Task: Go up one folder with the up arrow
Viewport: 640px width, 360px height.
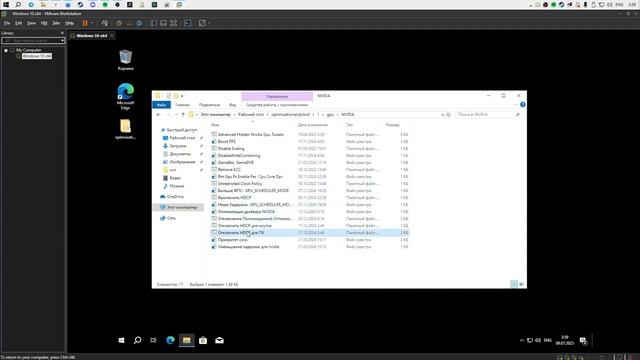Action: point(183,115)
